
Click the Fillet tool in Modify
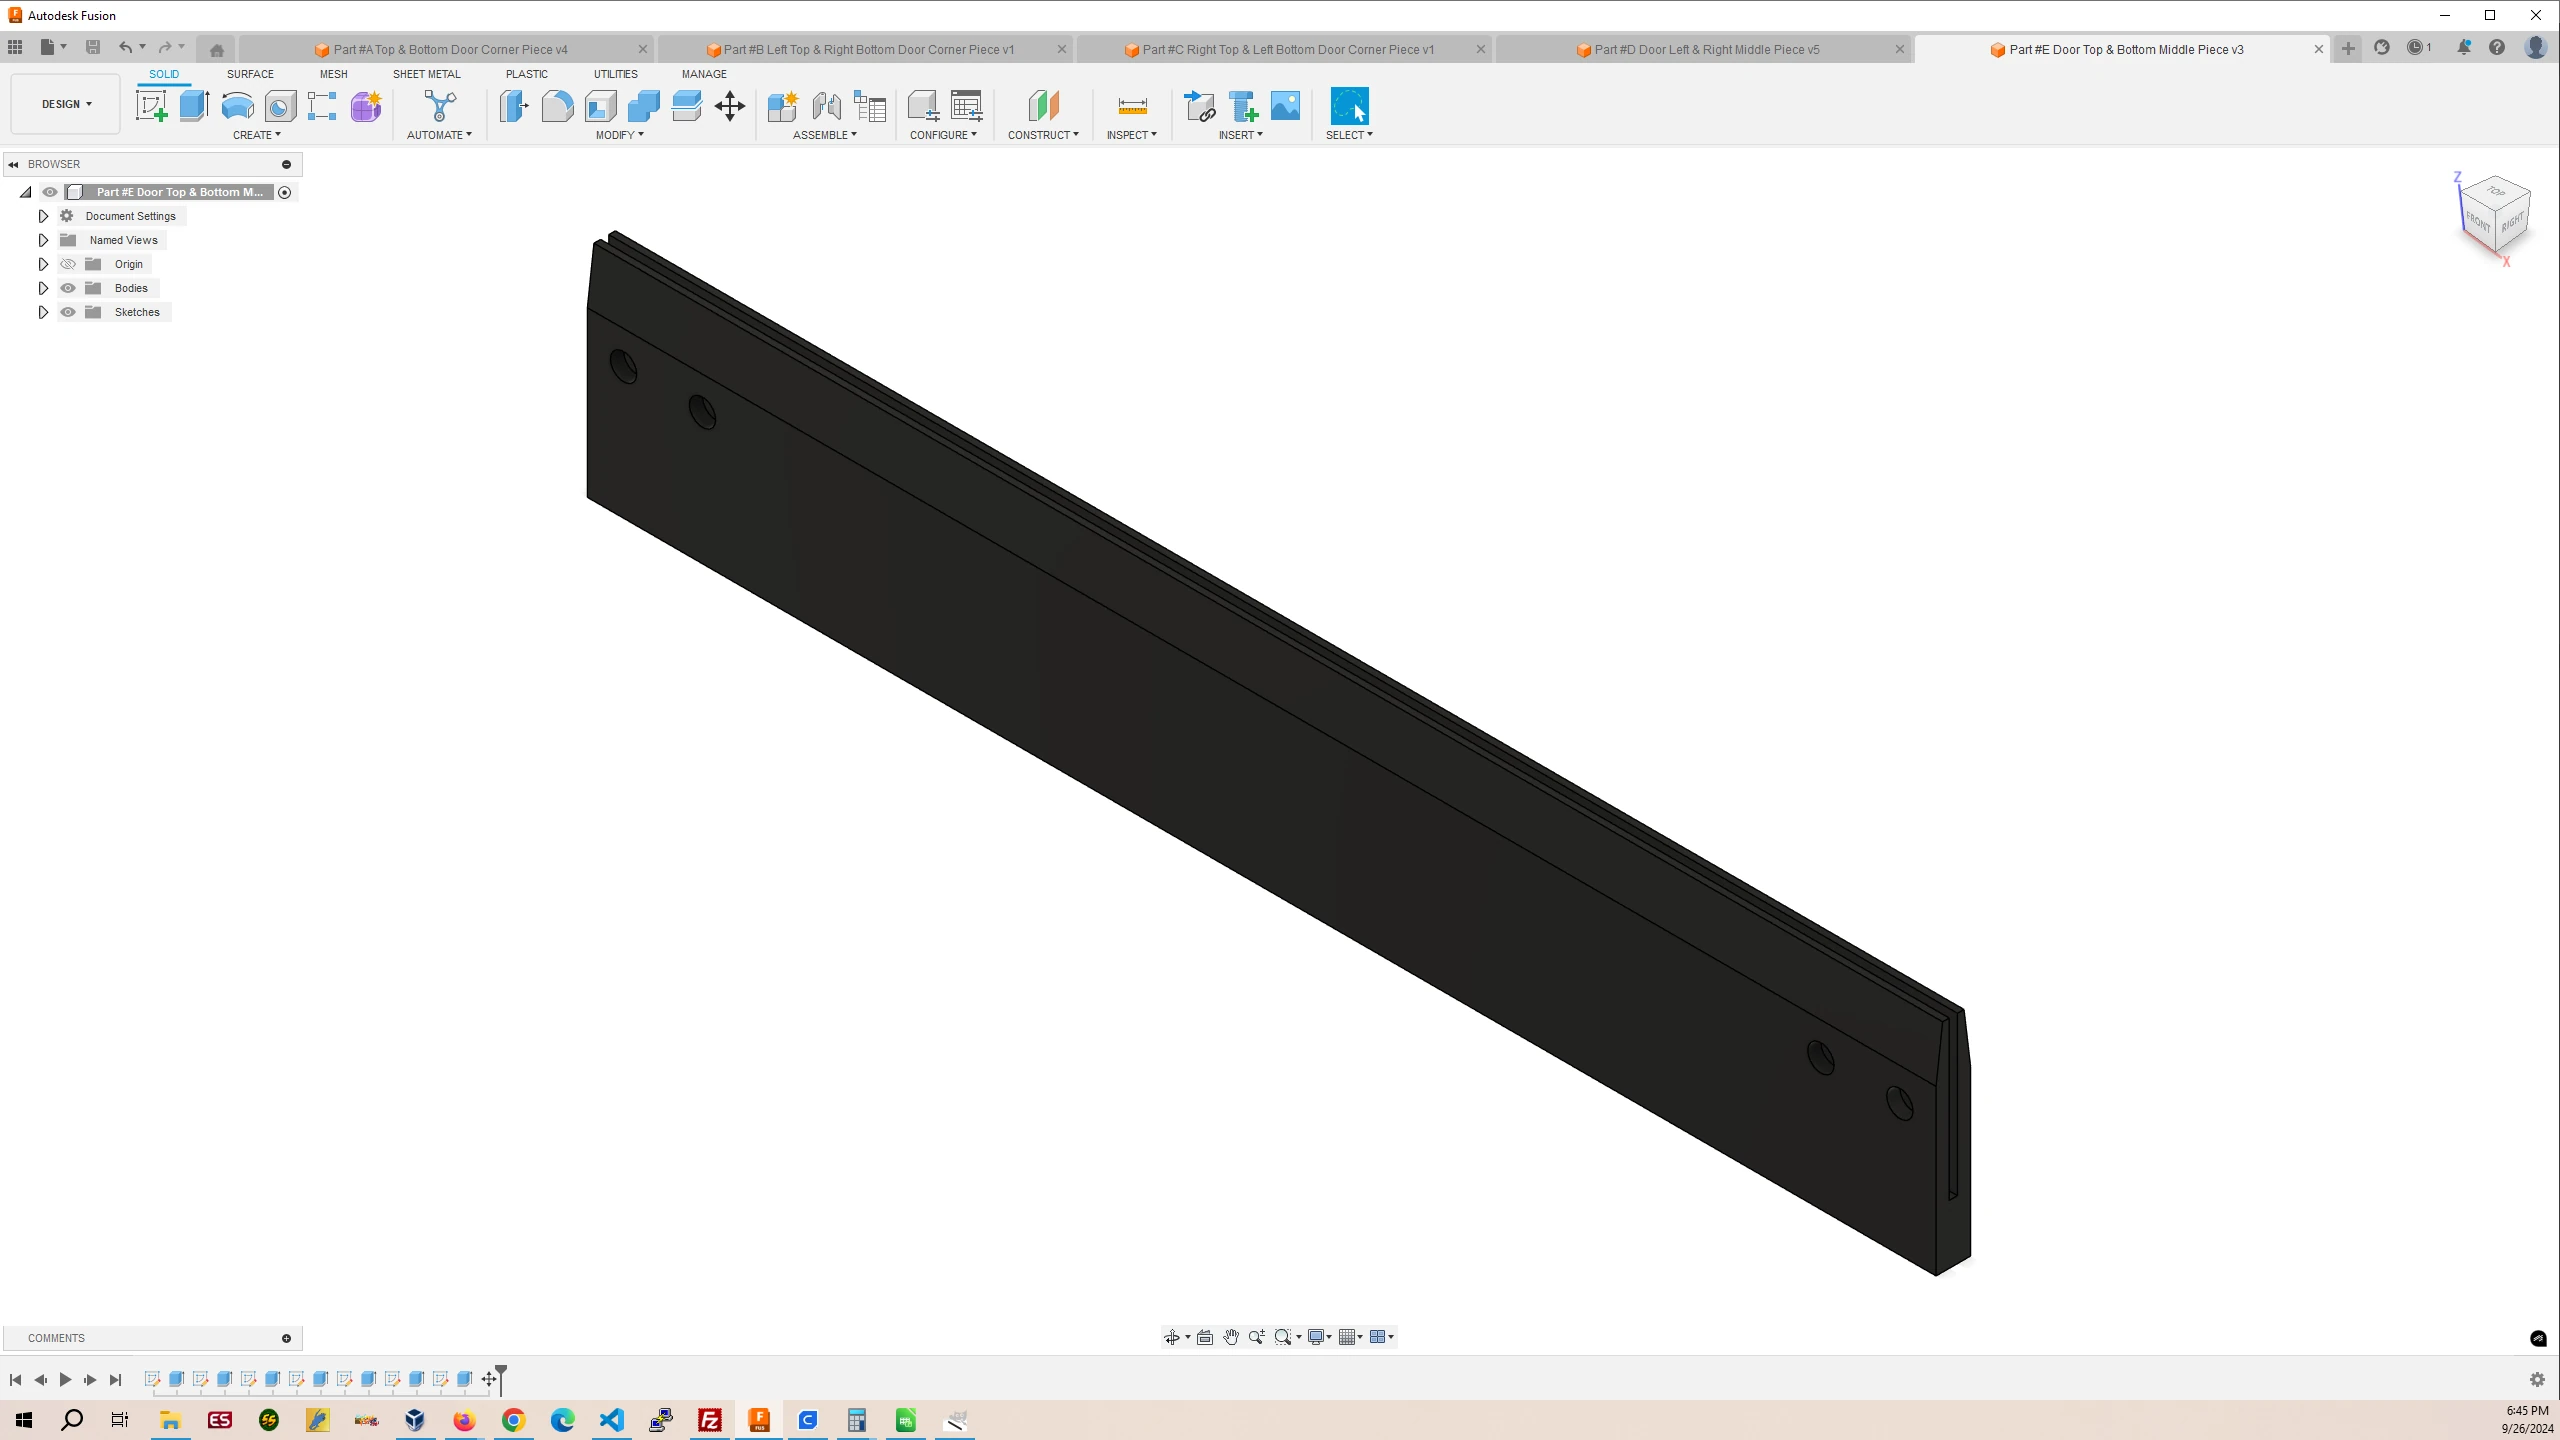tap(559, 107)
